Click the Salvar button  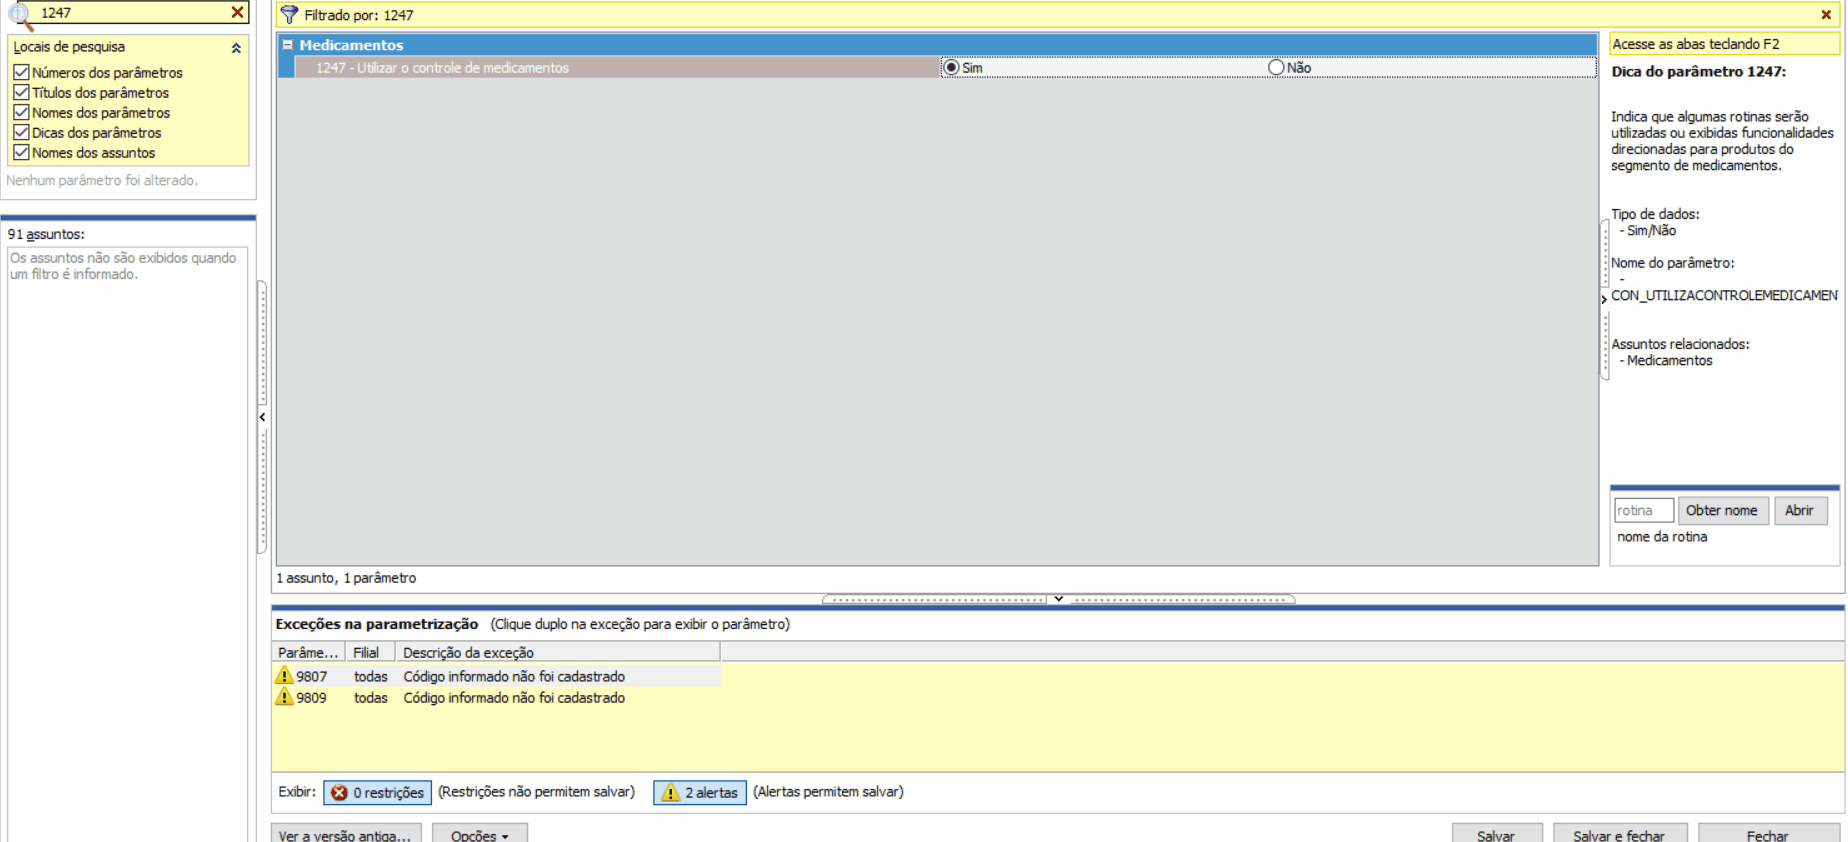pos(1497,834)
